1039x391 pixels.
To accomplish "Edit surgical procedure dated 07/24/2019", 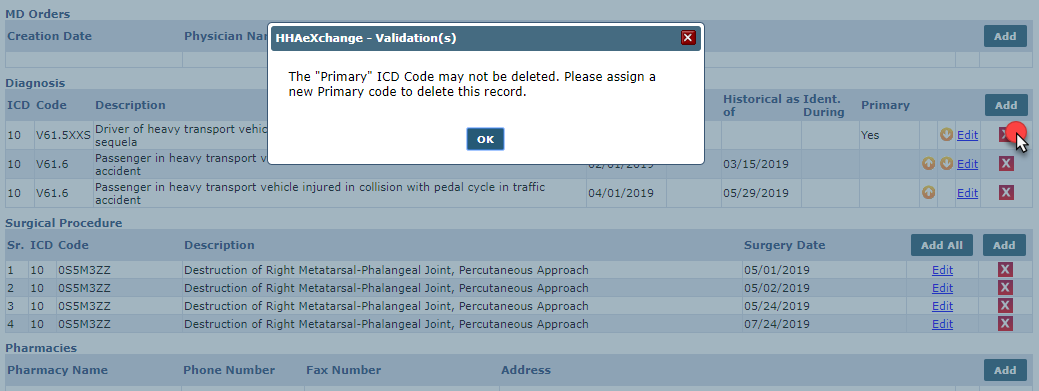I will 942,324.
